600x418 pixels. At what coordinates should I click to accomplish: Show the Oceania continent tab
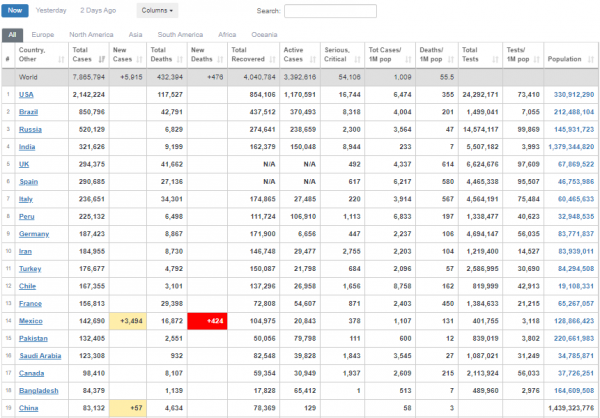point(264,35)
